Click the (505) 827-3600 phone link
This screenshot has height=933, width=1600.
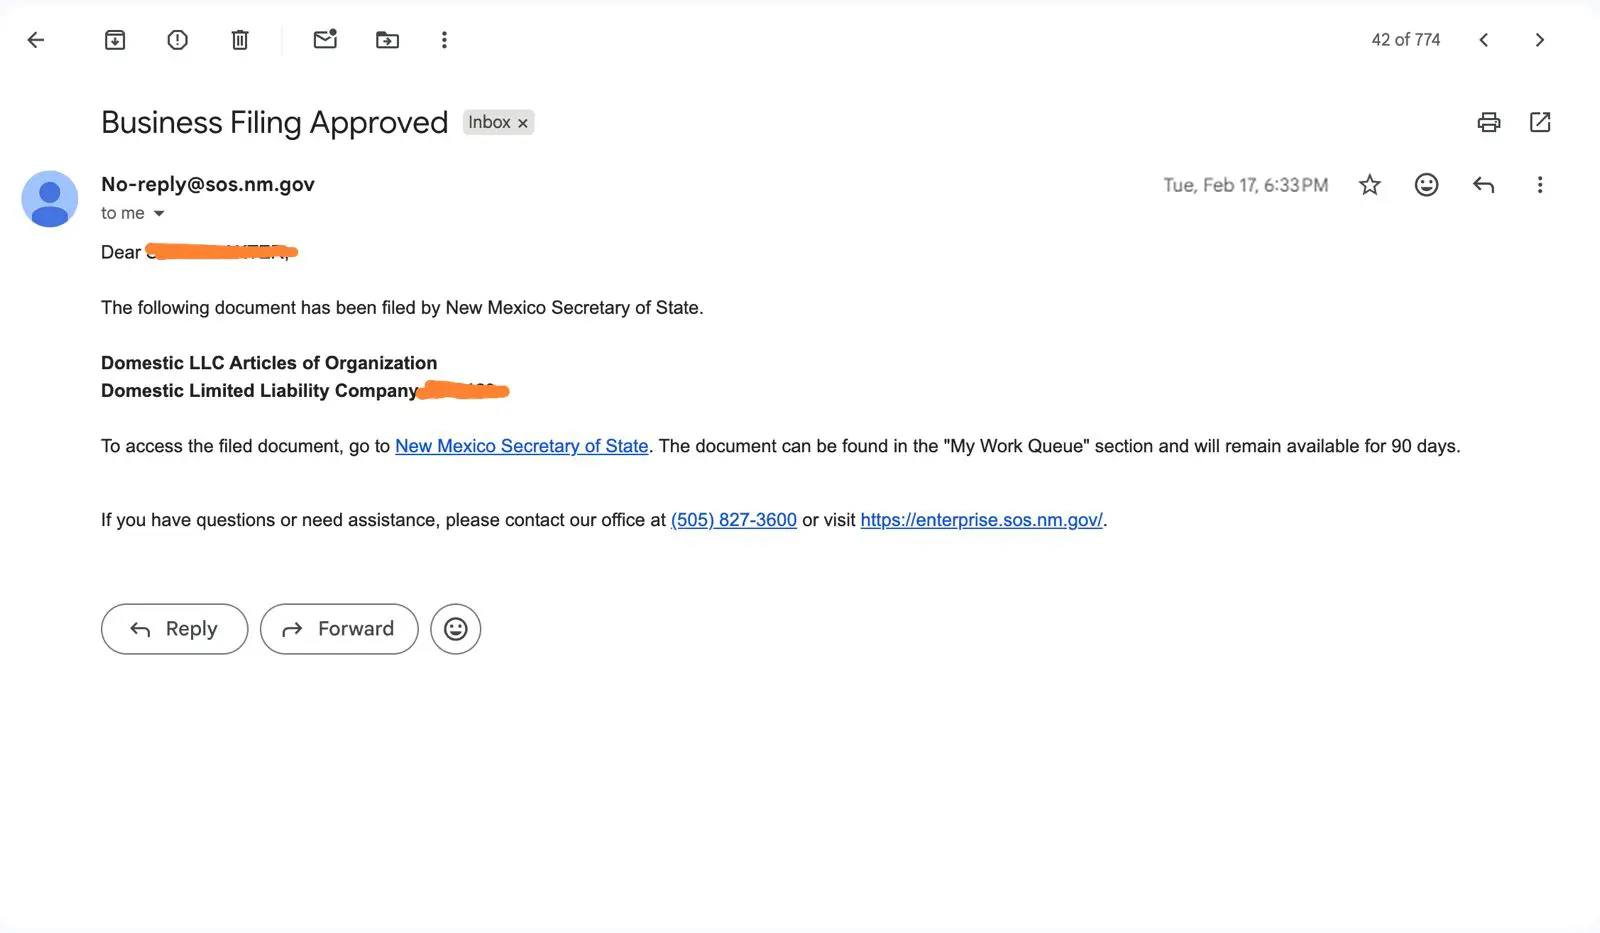click(x=734, y=520)
